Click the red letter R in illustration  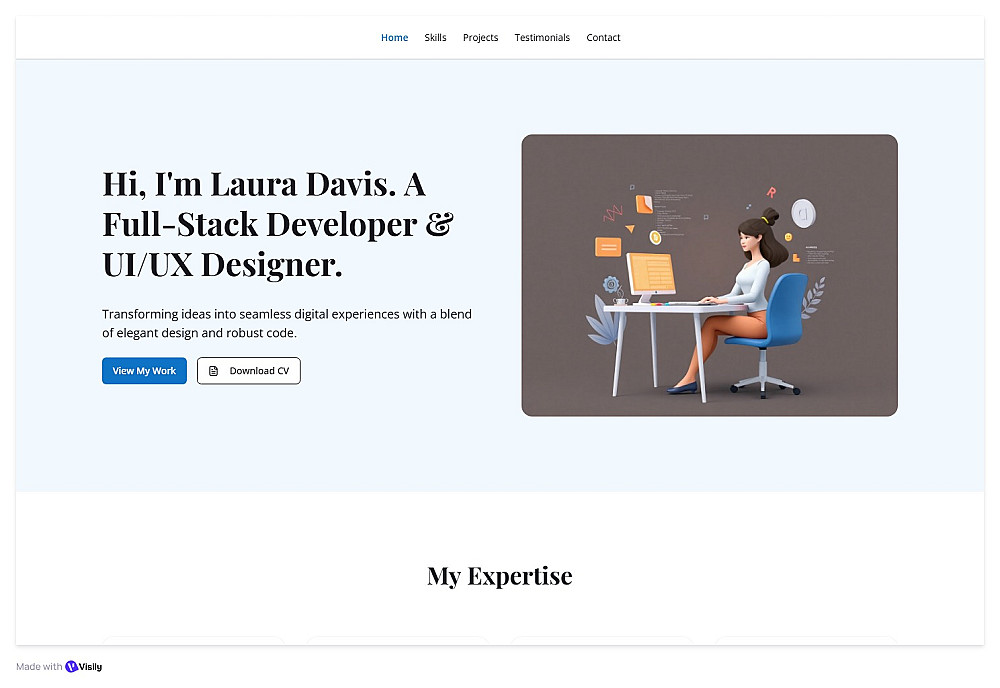point(771,192)
